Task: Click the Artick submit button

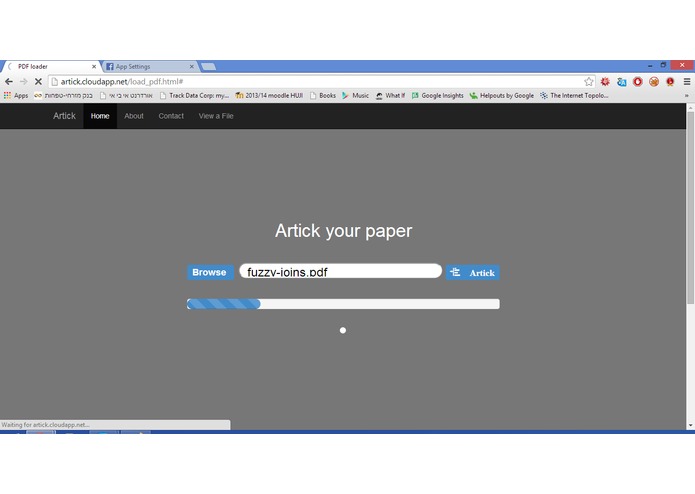Action: tap(472, 272)
